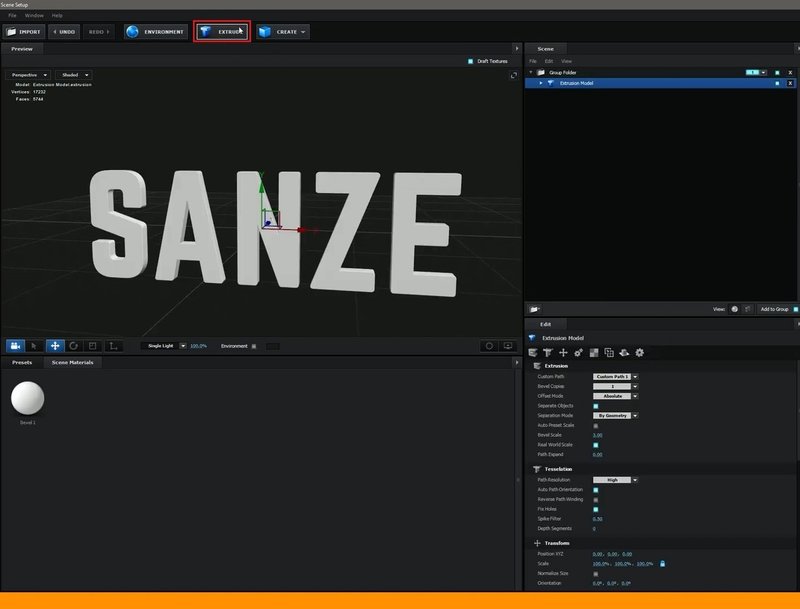Click the sphere View icon in Scene panel

(734, 309)
